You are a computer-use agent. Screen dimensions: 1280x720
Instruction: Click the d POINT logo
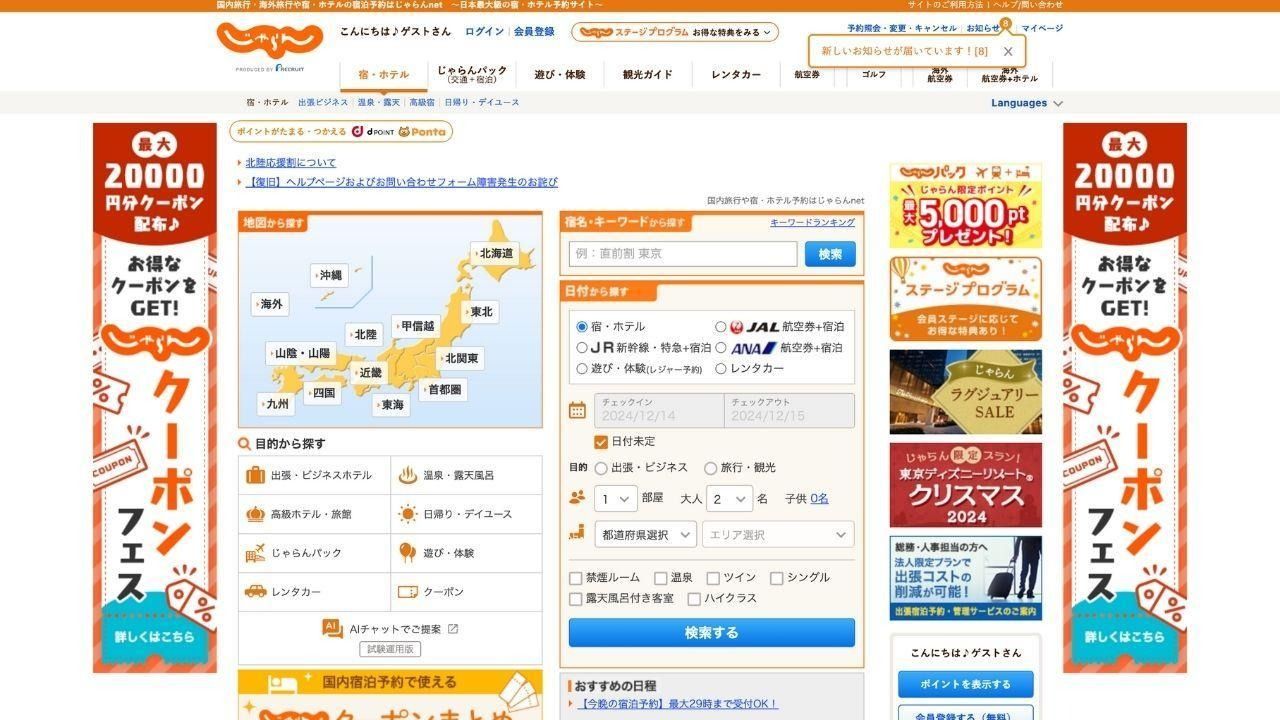373,131
